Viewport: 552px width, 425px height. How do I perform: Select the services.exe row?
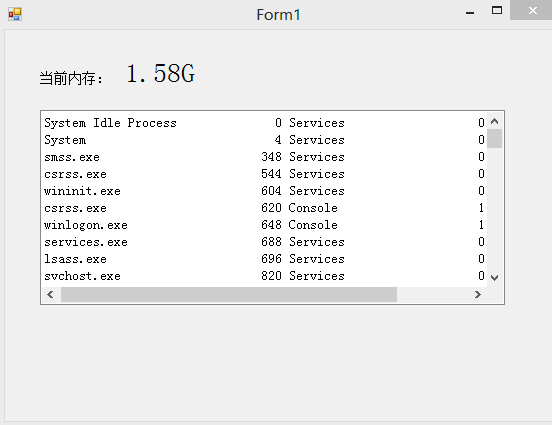264,242
